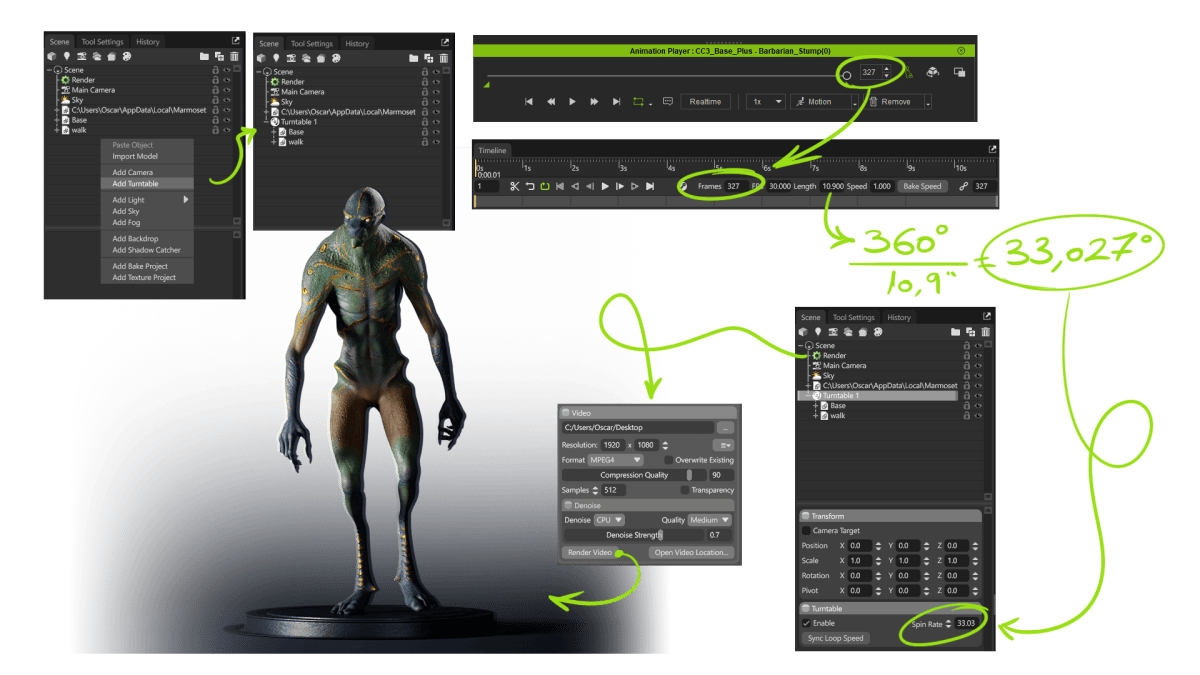
Task: Click the Bake Speed button
Action: coord(923,186)
